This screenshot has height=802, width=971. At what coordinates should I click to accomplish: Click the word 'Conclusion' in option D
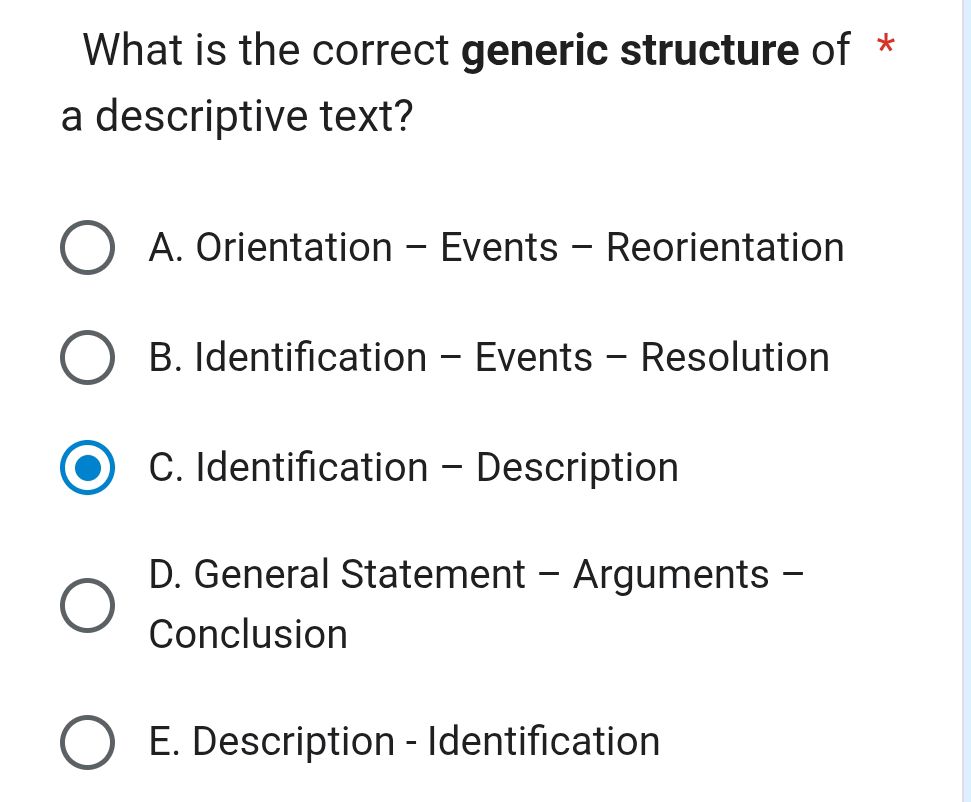tap(247, 634)
